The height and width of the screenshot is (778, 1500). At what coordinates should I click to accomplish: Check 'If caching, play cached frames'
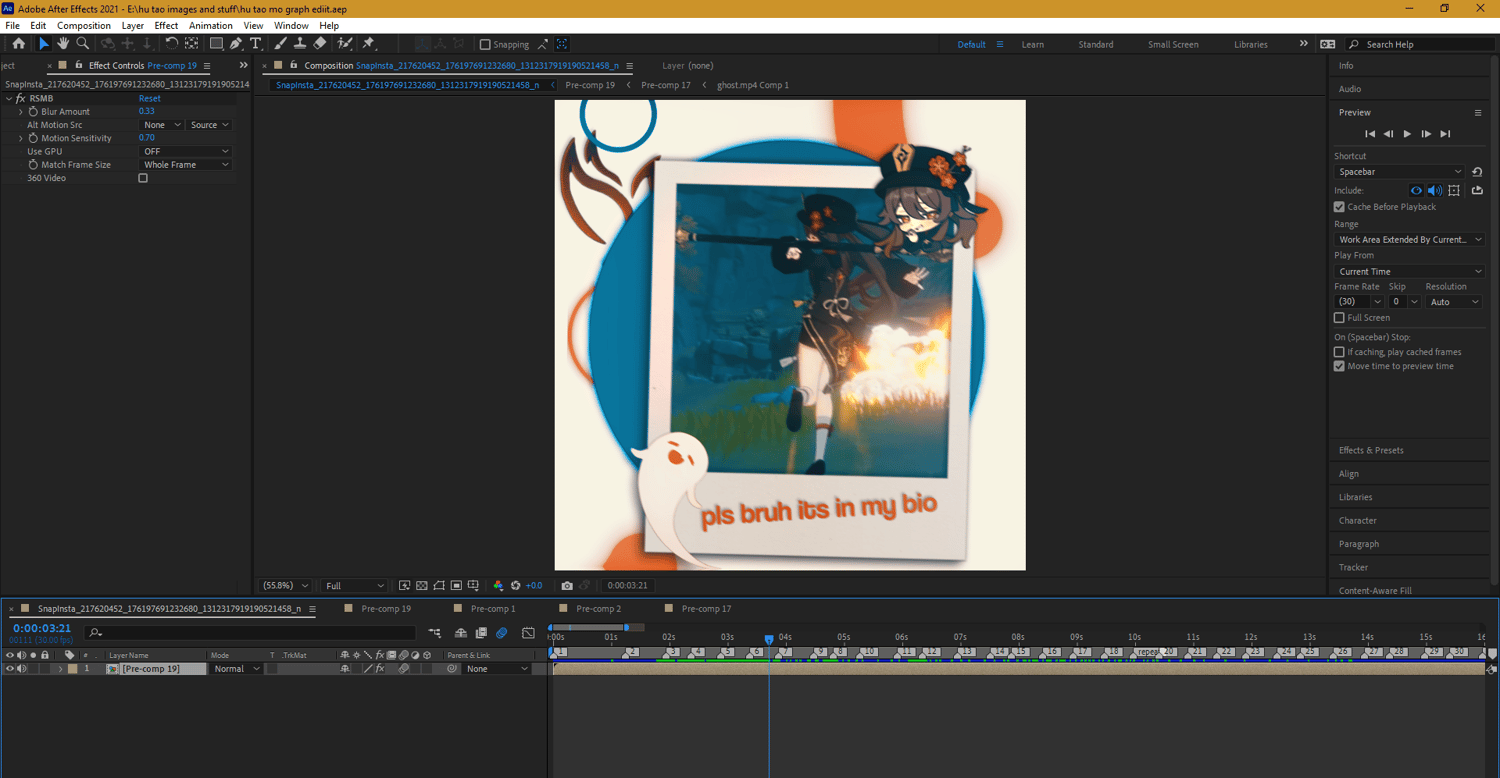tap(1339, 352)
